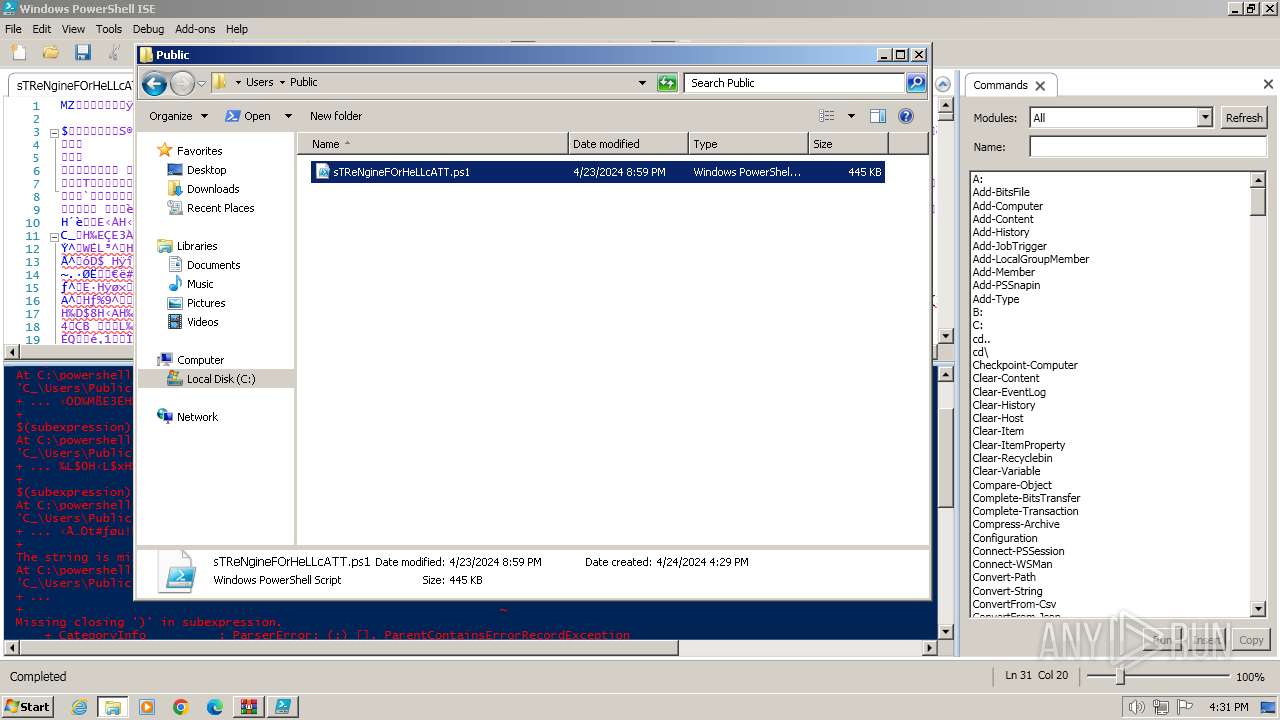Click the Action Center flag tray icon
1280x720 pixels.
[x=1184, y=707]
